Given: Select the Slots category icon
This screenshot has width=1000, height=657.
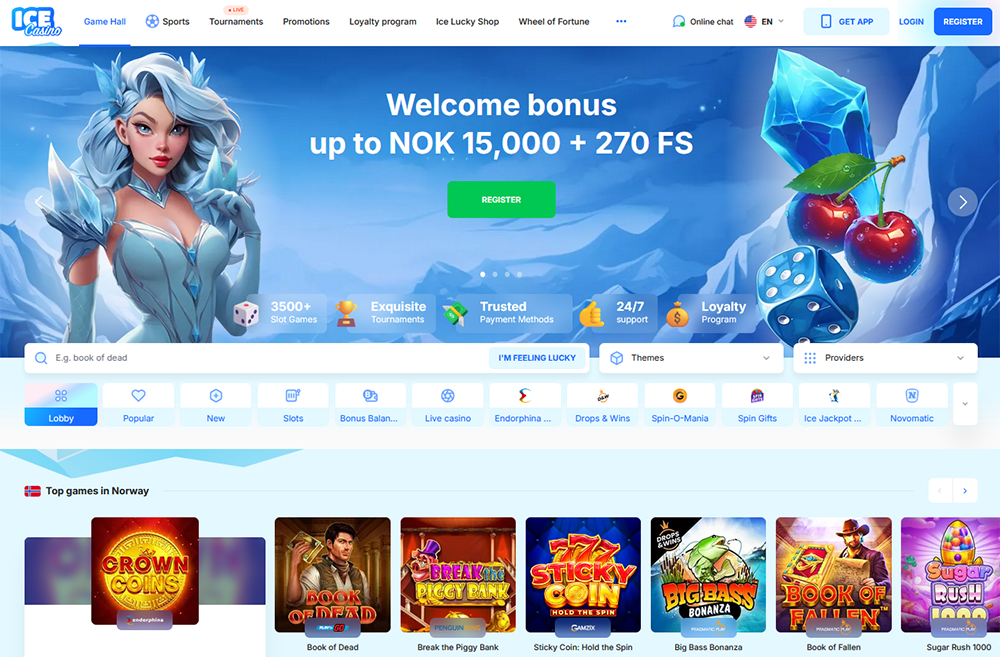Looking at the screenshot, I should 293,395.
